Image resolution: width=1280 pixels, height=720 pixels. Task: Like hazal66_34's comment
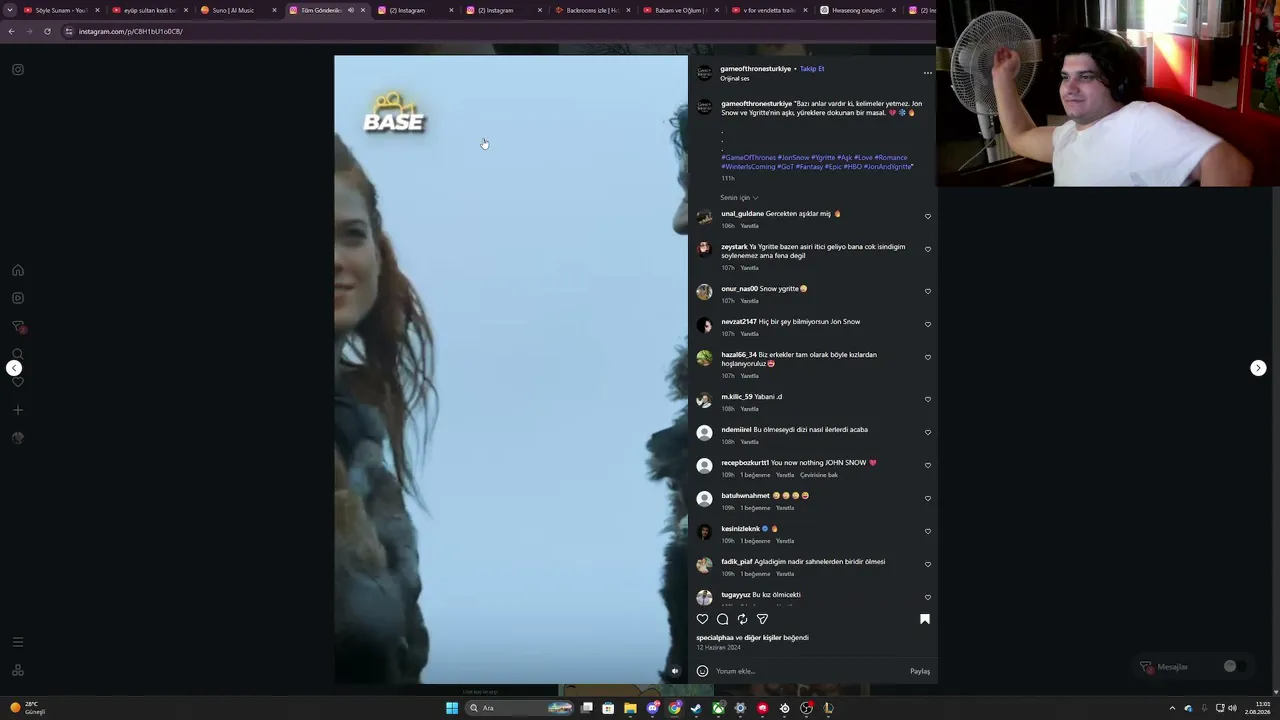pos(927,357)
